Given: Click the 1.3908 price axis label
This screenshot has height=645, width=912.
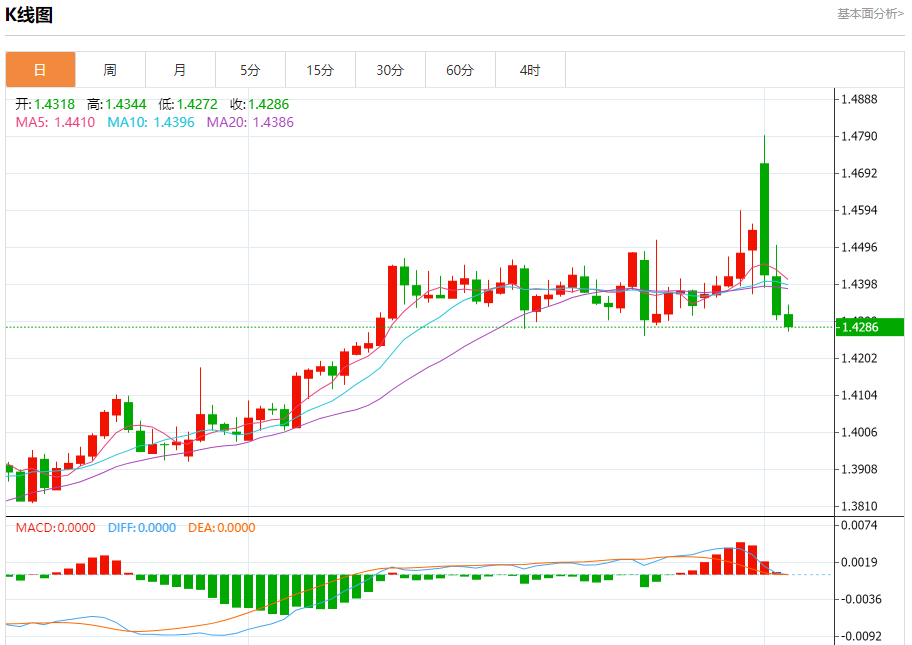Looking at the screenshot, I should point(859,469).
